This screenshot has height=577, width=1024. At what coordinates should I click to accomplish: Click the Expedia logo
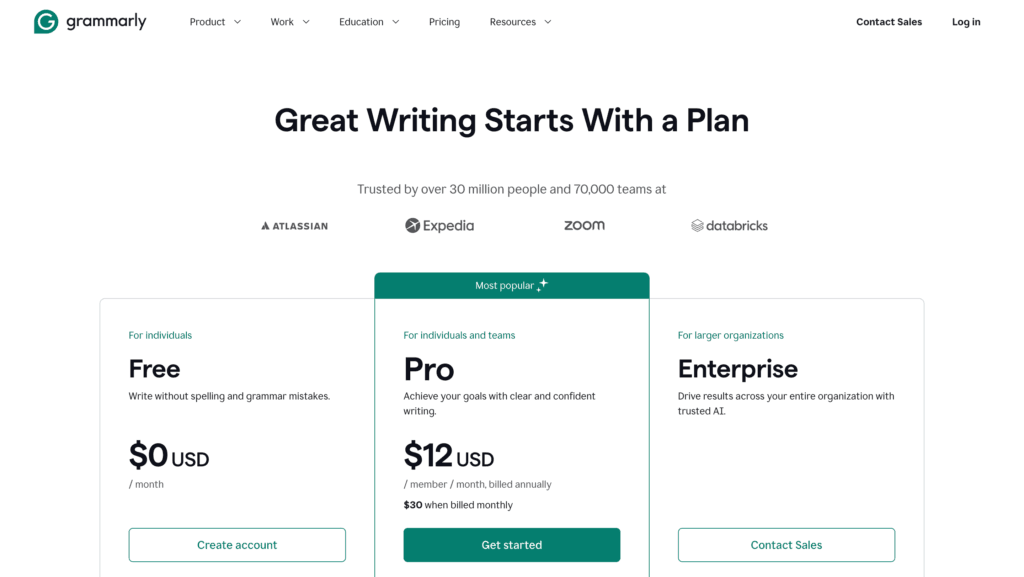pyautogui.click(x=439, y=226)
